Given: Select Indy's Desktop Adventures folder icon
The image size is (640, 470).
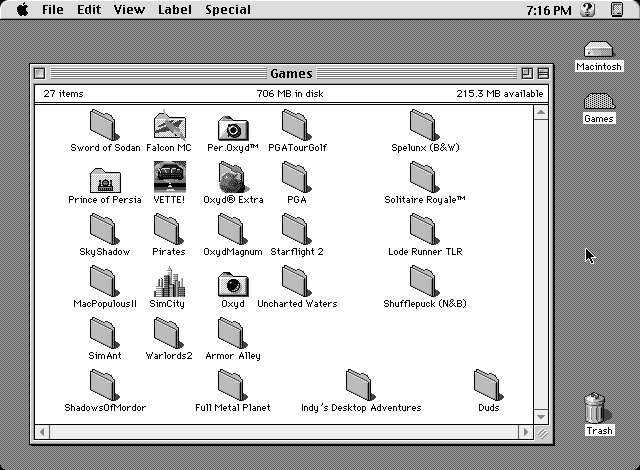Looking at the screenshot, I should tap(360, 385).
